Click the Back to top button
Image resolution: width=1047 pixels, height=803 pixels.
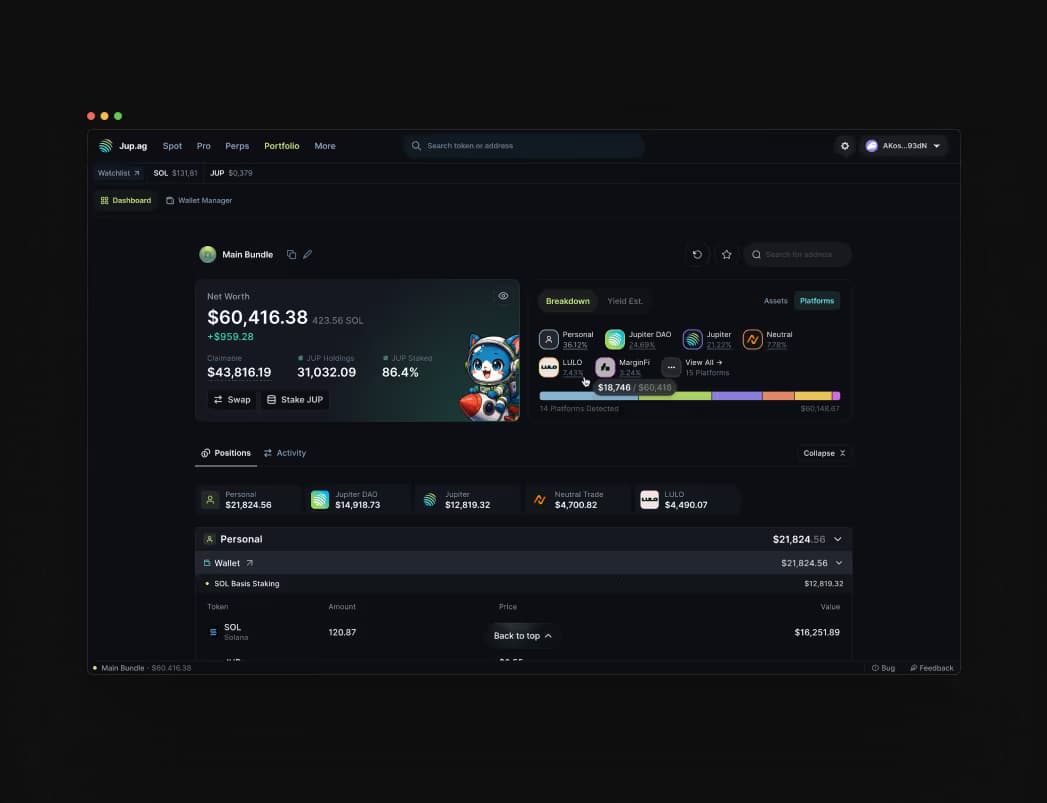[522, 636]
